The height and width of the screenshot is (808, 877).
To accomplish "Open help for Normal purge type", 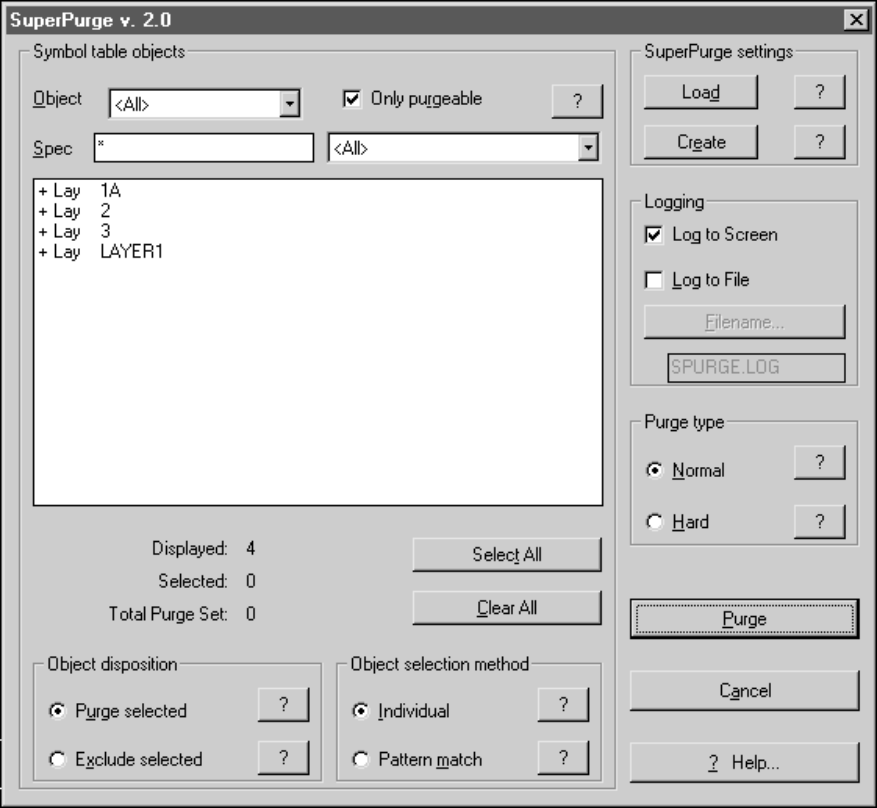I will pyautogui.click(x=819, y=462).
